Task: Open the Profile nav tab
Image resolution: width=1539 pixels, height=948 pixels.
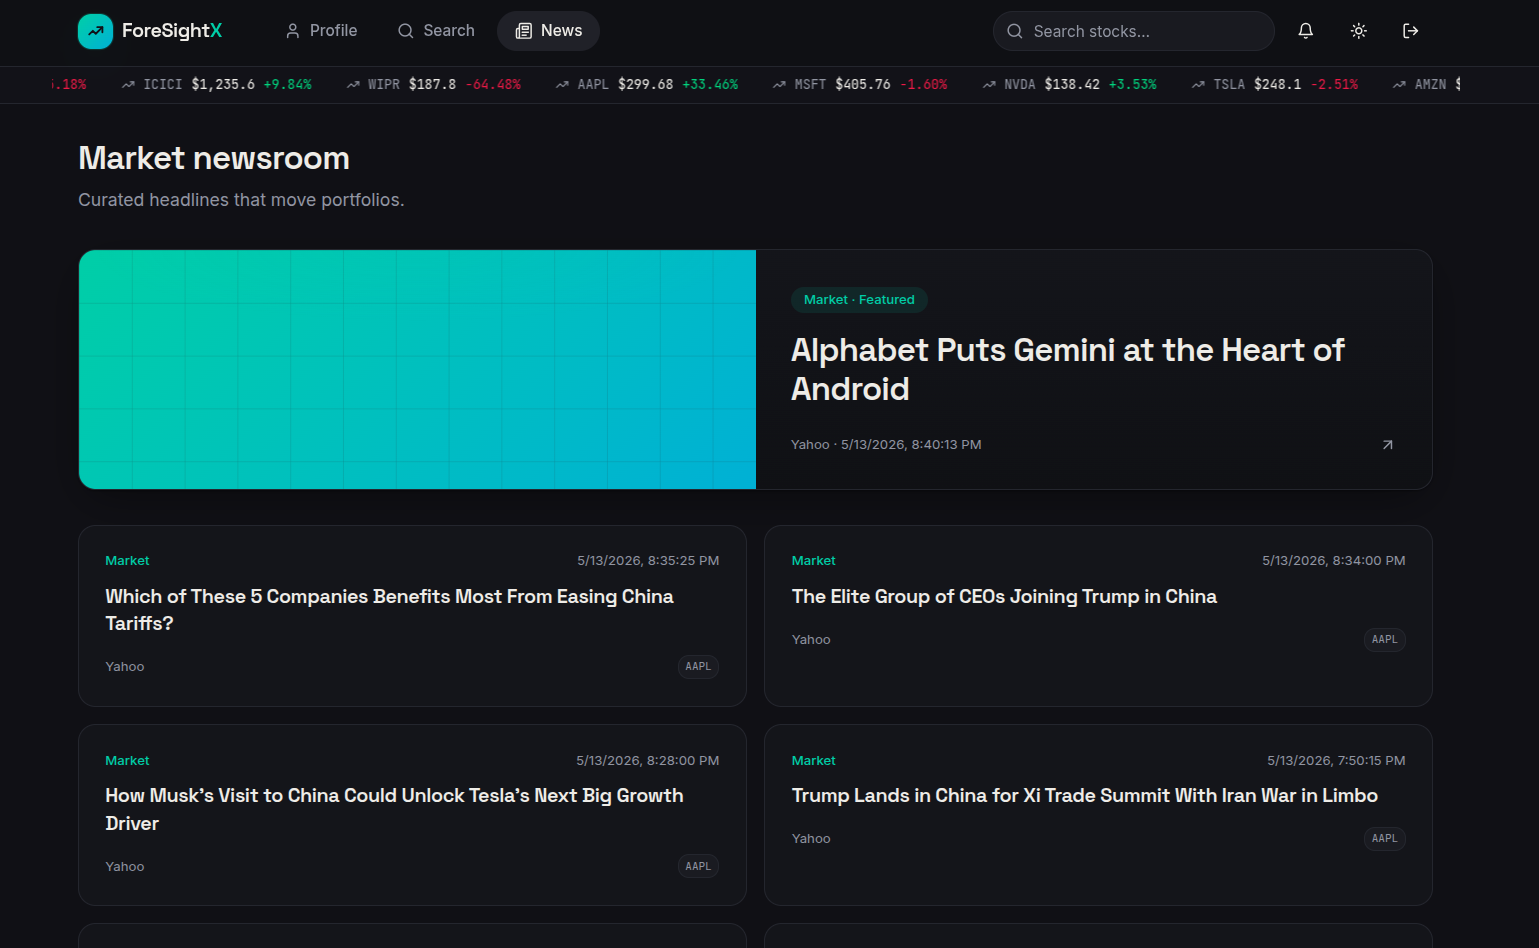Action: pyautogui.click(x=321, y=31)
